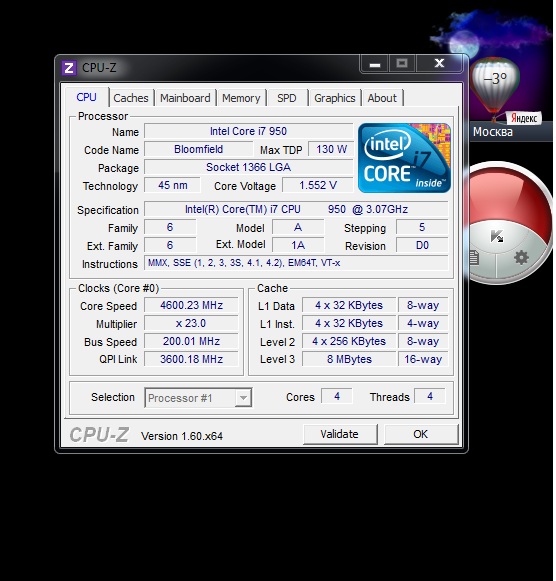The height and width of the screenshot is (581, 556).
Task: Click the Instructions field MMX, SSE list
Action: (x=296, y=263)
